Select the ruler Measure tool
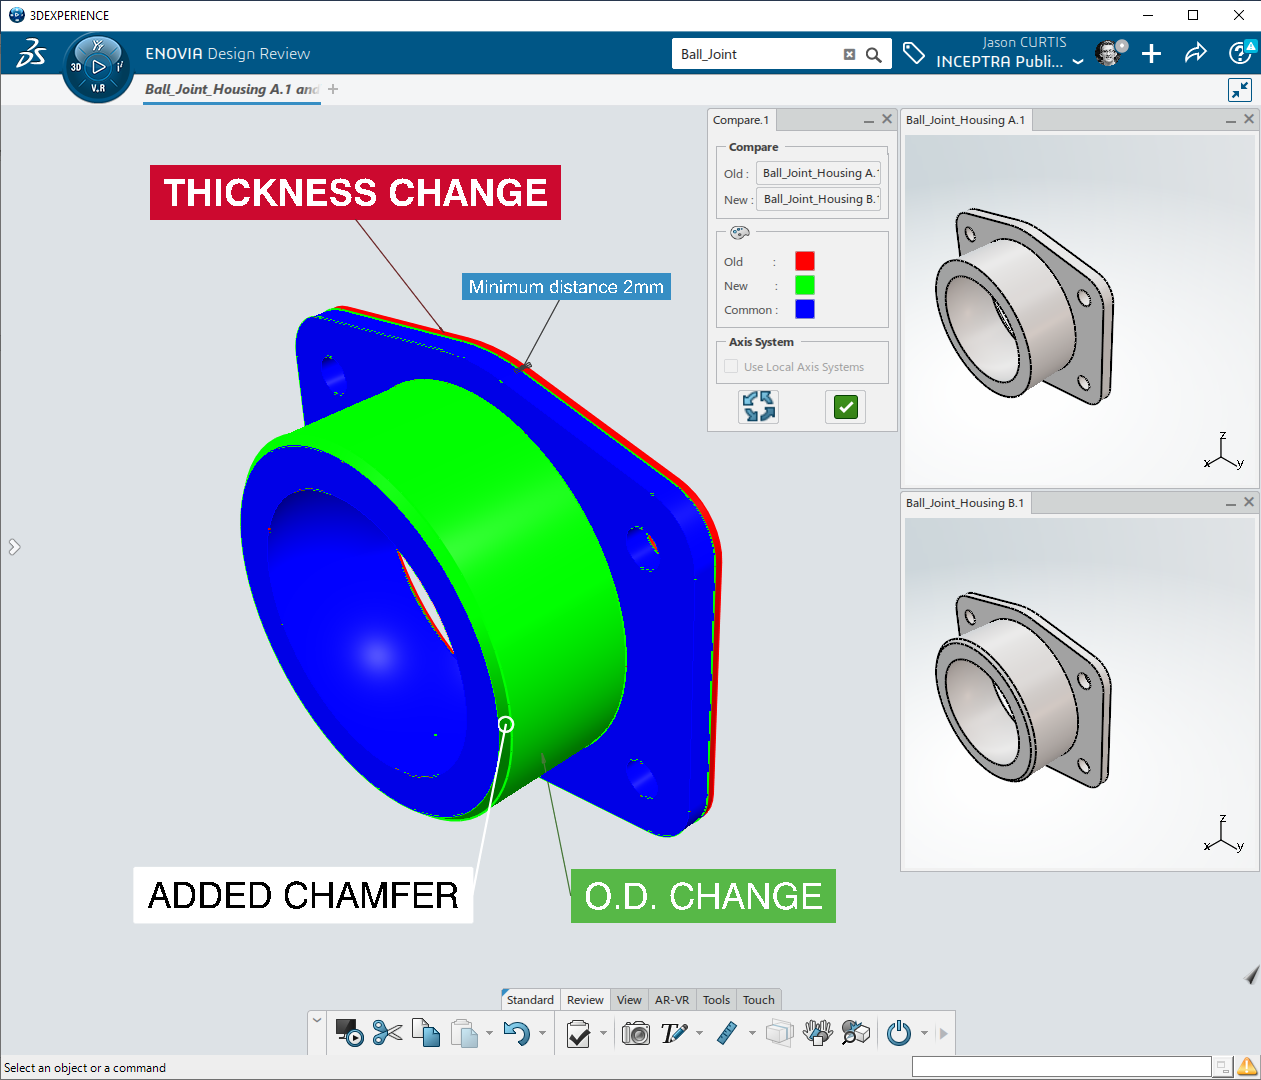 point(727,1033)
